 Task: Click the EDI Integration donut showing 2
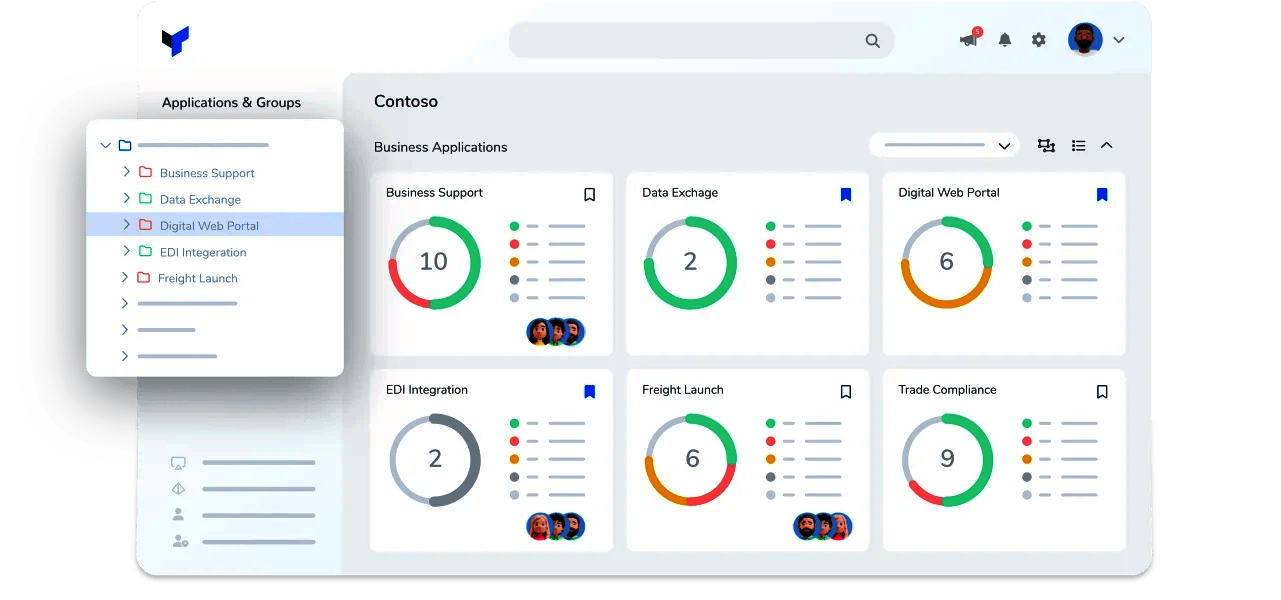(x=434, y=459)
